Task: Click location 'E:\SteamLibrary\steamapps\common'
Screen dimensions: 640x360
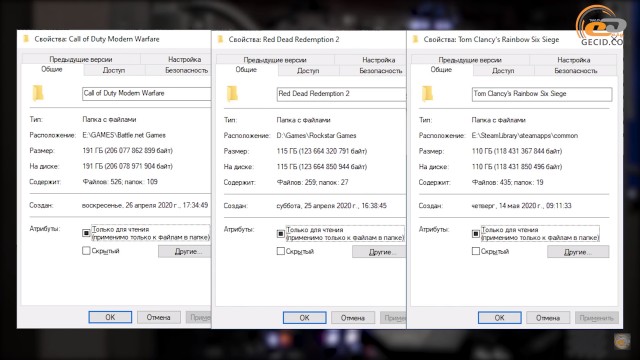Action: click(x=525, y=136)
